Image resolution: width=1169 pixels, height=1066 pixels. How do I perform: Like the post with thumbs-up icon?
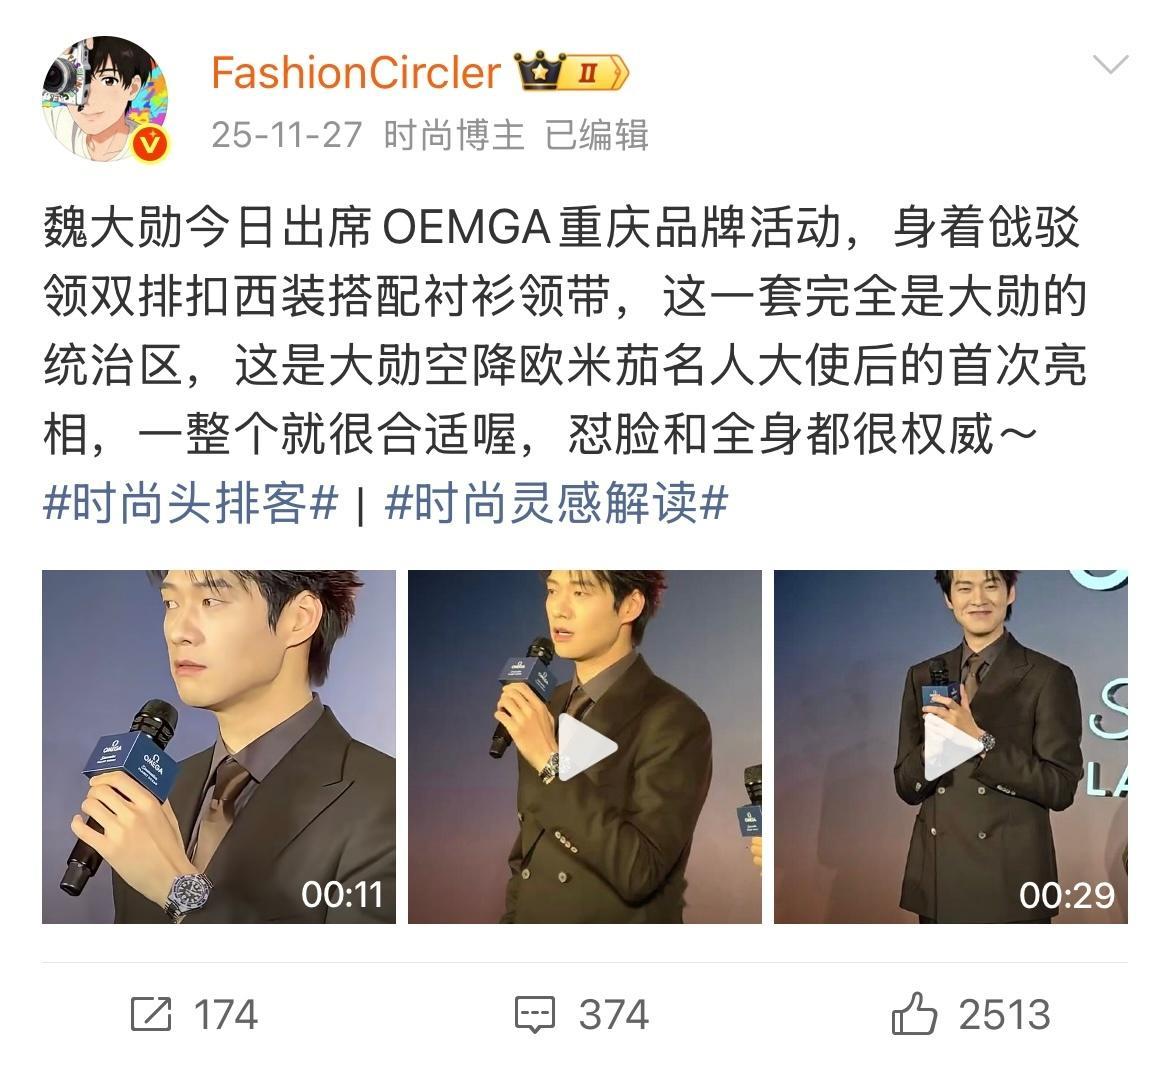click(914, 1013)
